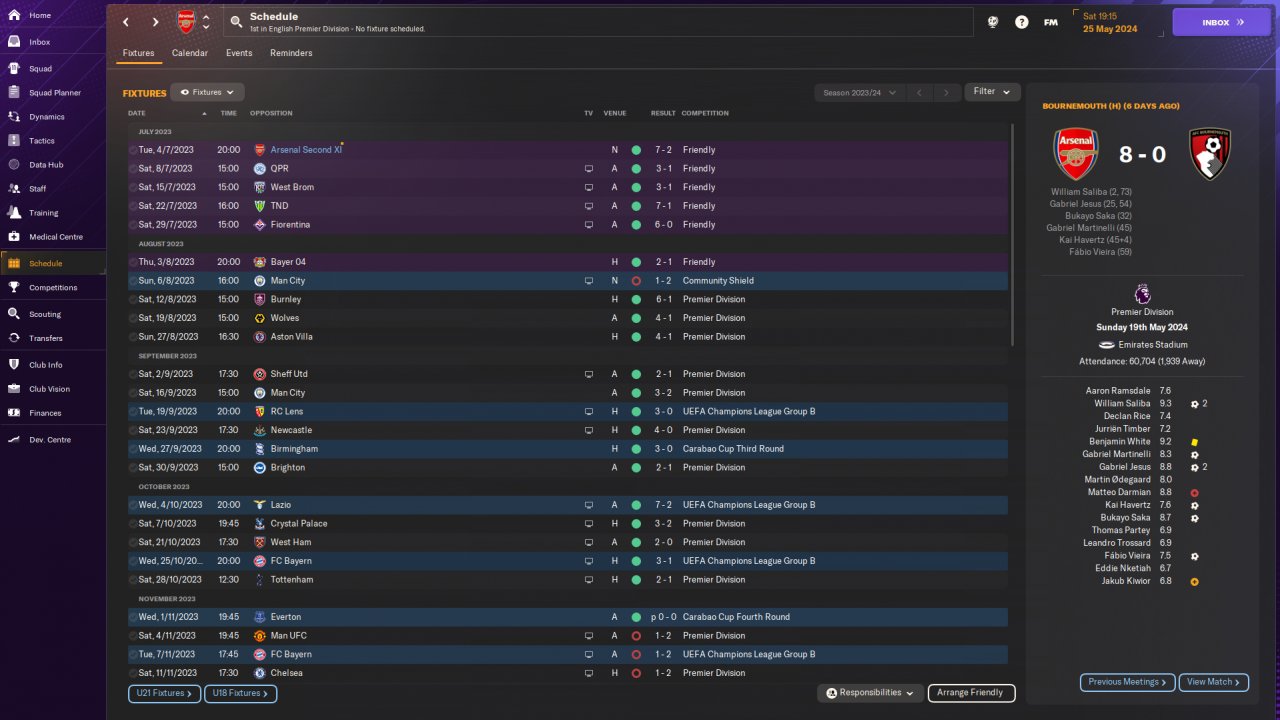
Task: Click the fixtures list scrollbar
Action: pyautogui.click(x=1013, y=235)
